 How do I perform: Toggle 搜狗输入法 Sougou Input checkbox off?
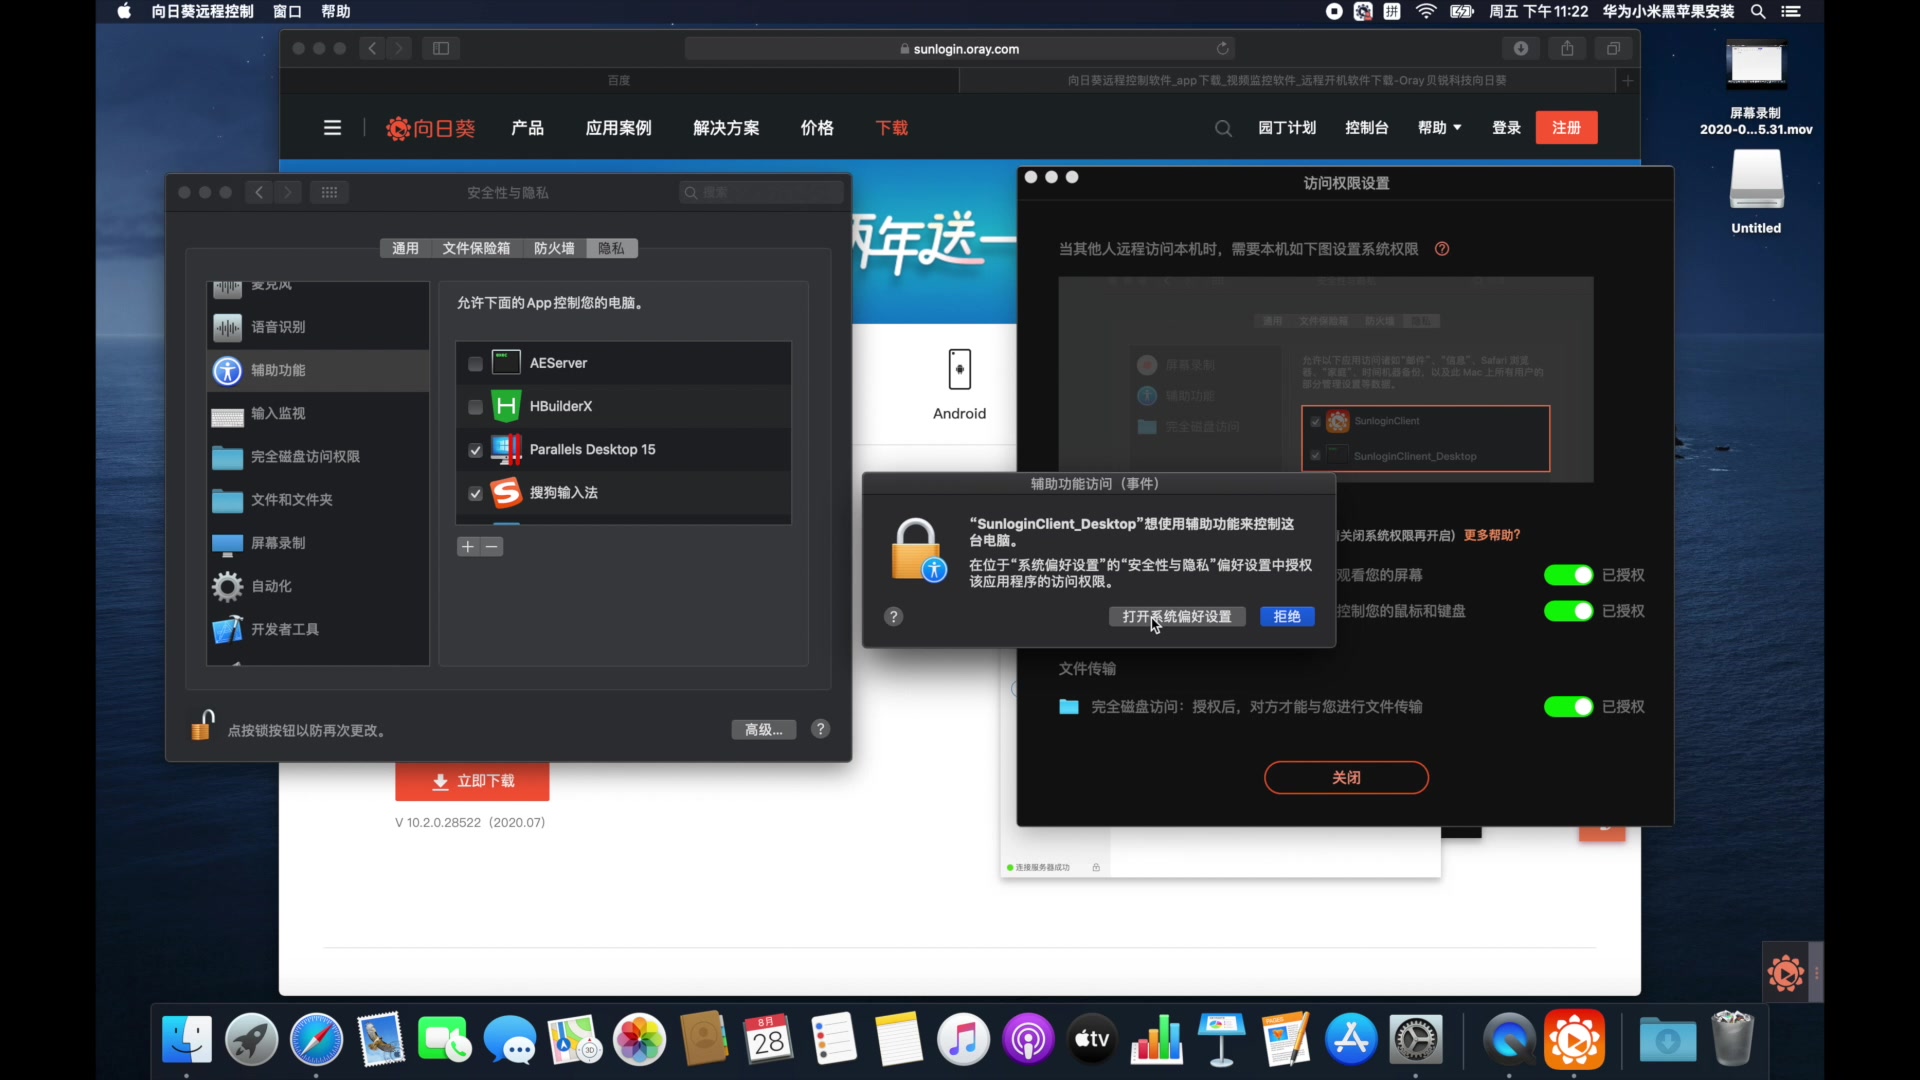477,492
